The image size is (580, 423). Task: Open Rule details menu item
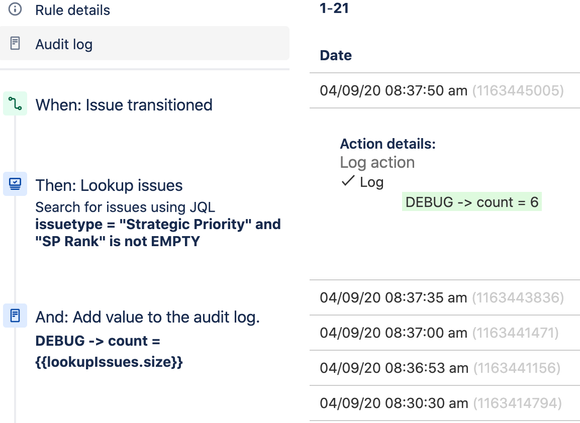[72, 10]
